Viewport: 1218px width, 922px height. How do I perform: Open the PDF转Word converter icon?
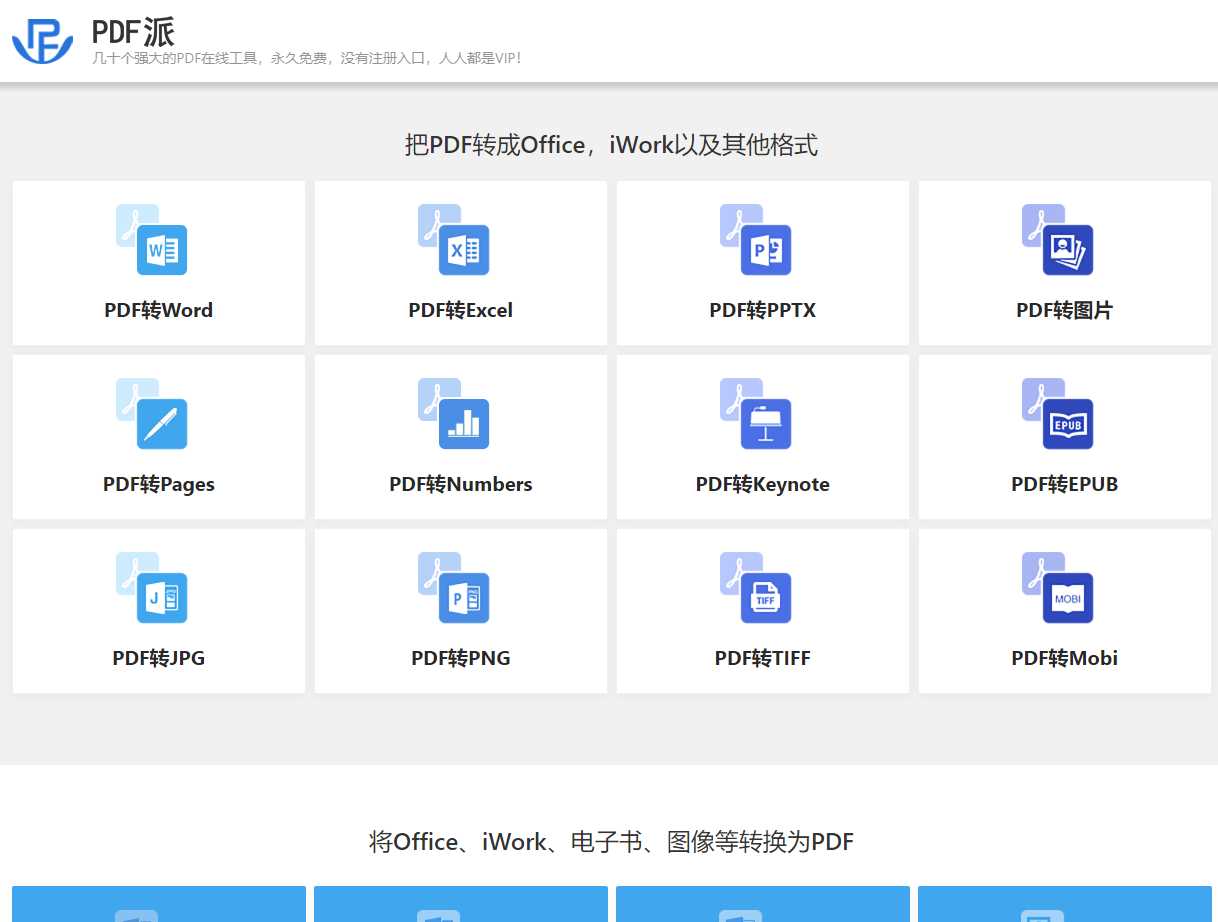click(152, 240)
